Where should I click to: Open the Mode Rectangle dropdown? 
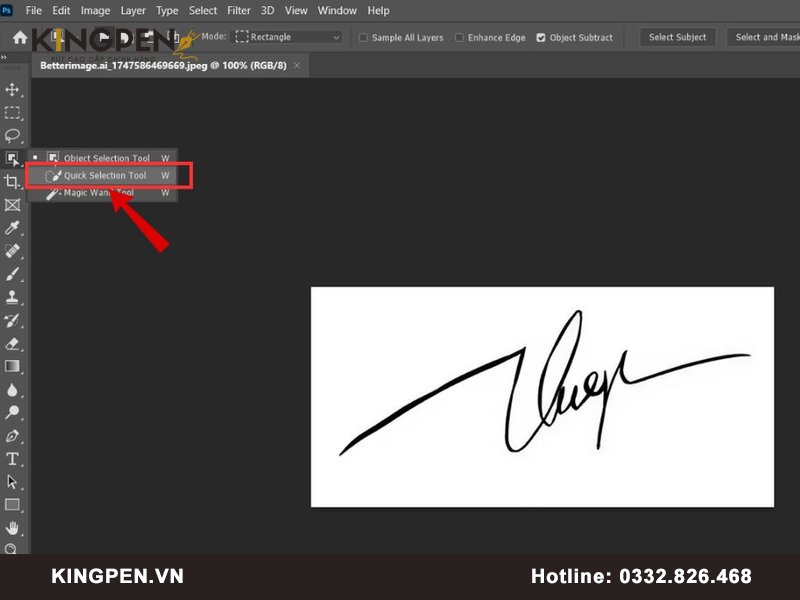[288, 37]
